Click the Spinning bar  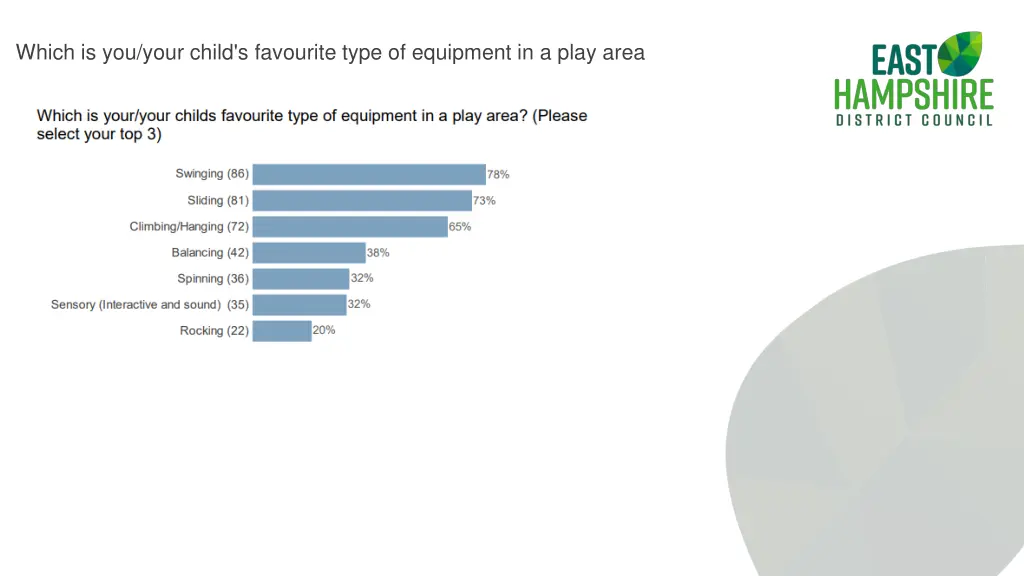click(301, 279)
